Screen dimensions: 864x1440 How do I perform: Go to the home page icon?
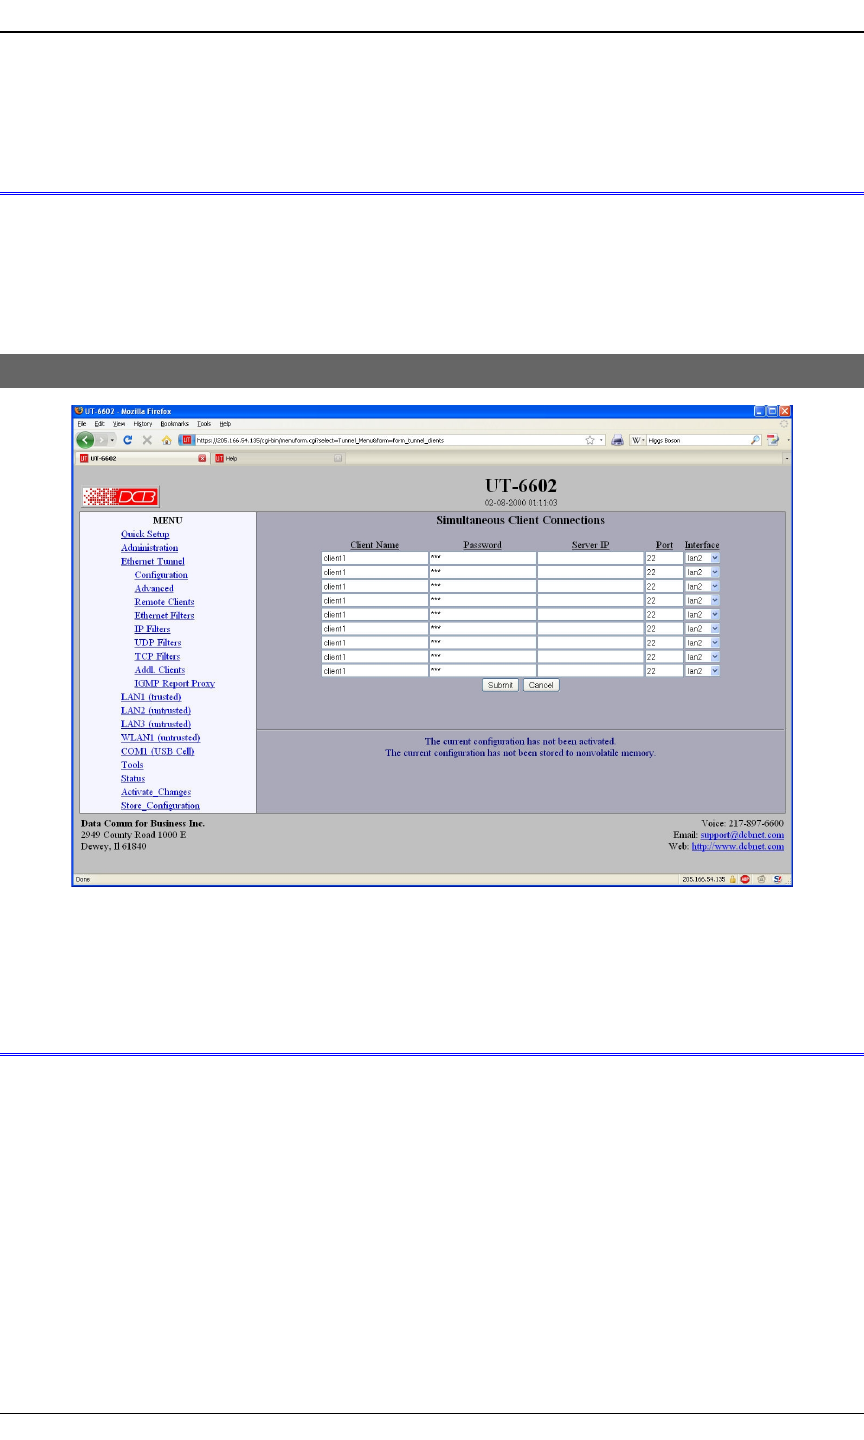click(167, 440)
